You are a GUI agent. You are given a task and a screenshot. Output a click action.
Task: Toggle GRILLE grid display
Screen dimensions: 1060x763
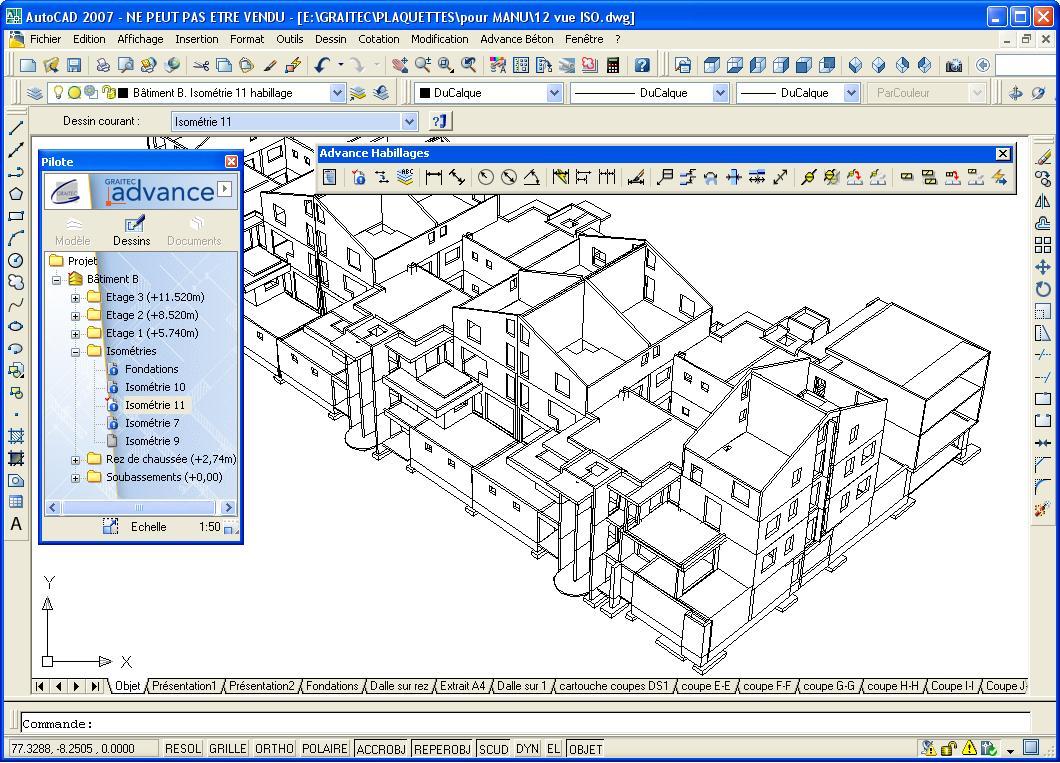(x=228, y=749)
